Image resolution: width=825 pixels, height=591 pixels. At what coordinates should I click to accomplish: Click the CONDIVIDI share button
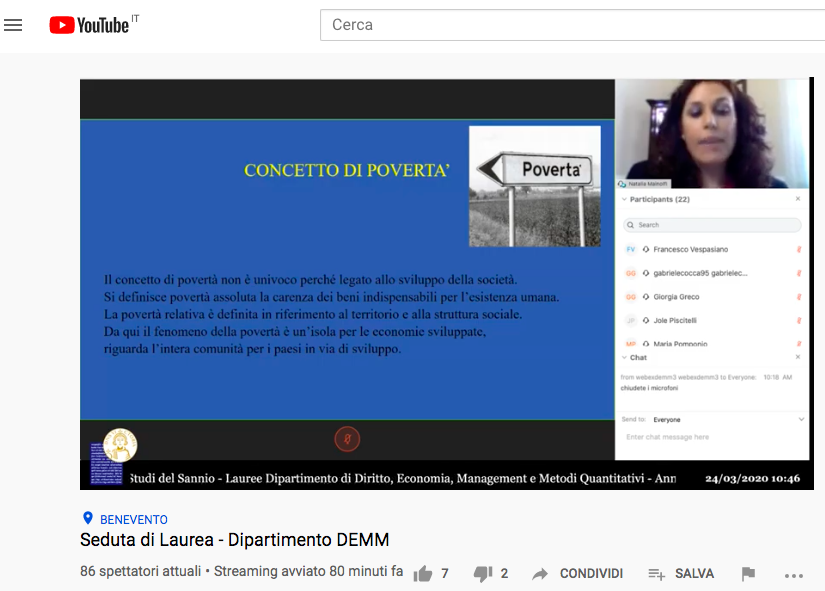pos(591,574)
